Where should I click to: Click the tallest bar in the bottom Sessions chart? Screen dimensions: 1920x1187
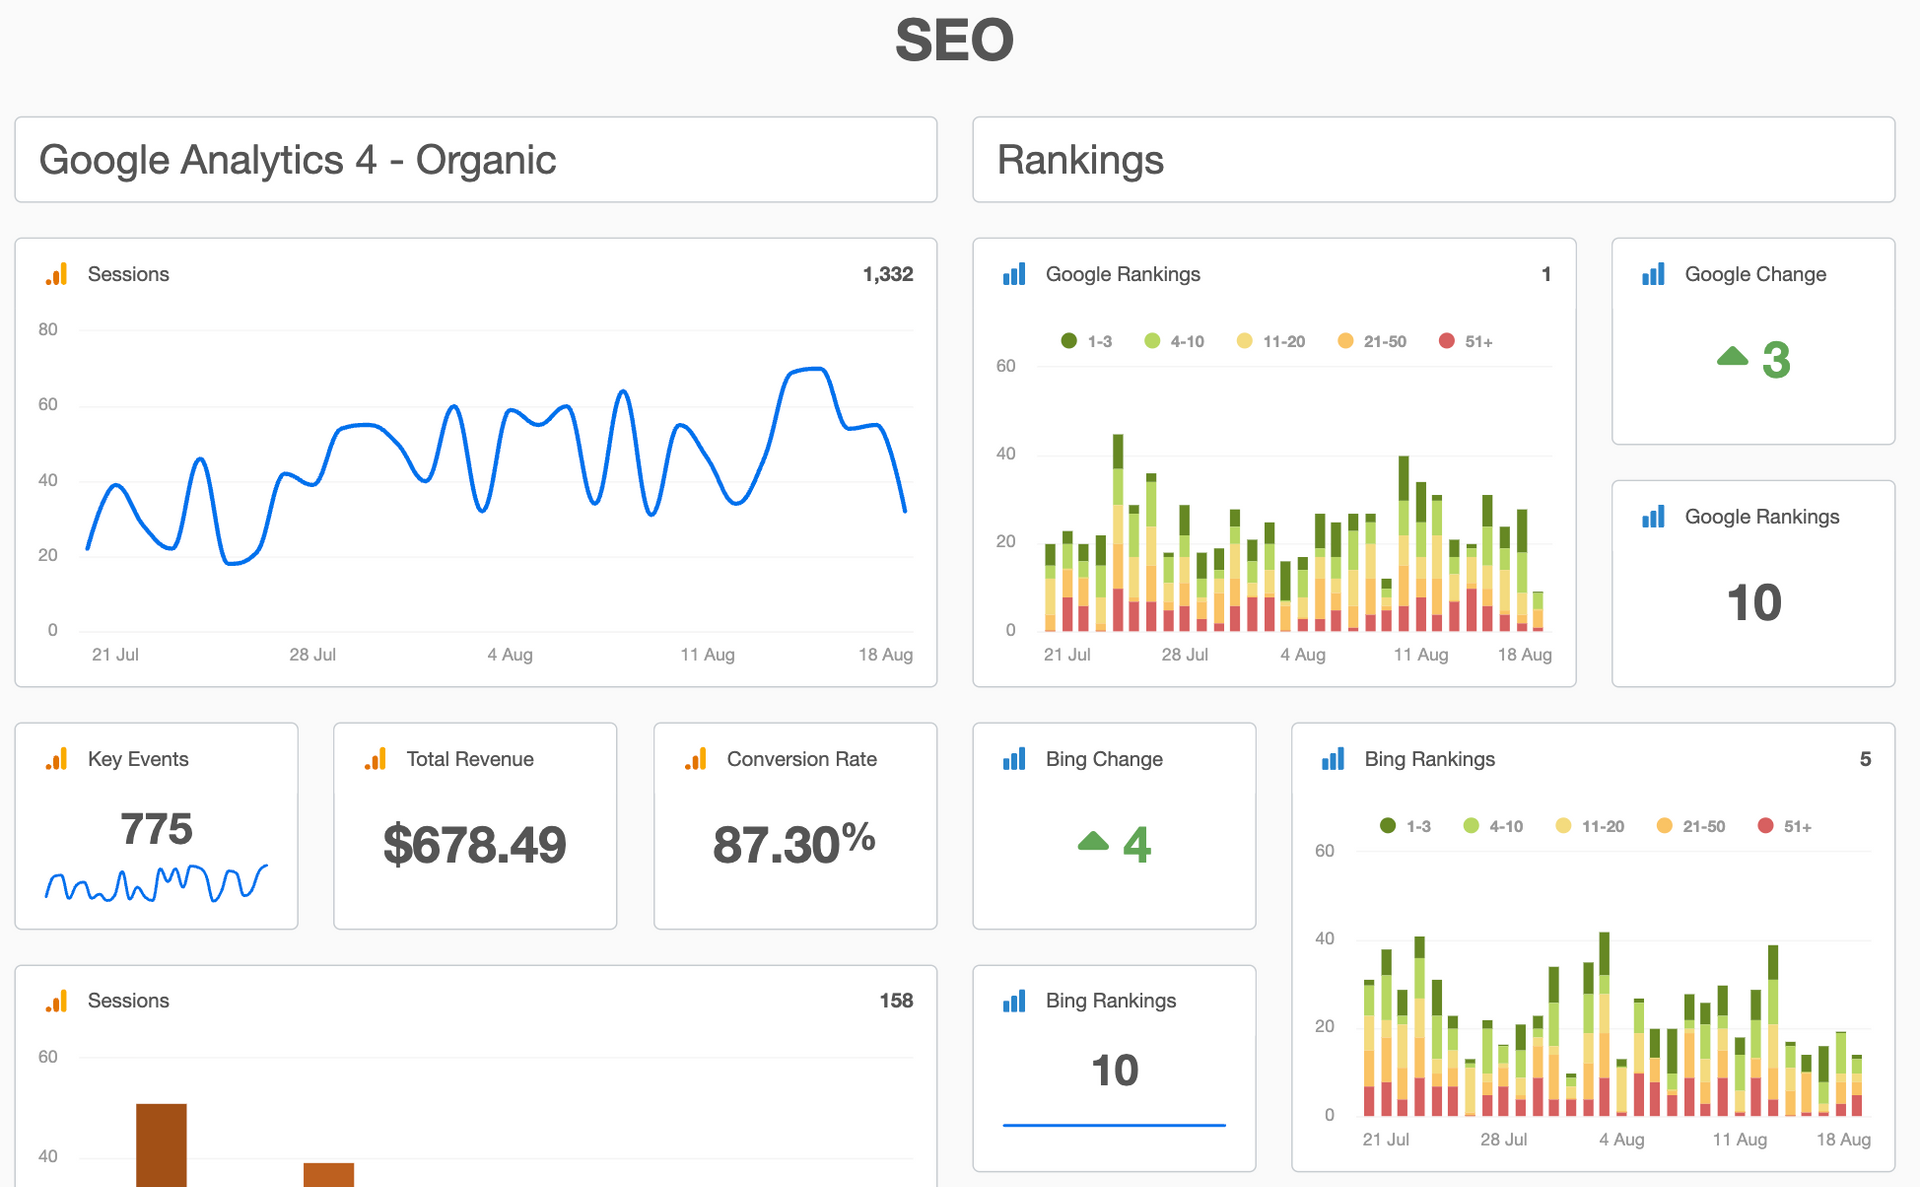tap(161, 1145)
